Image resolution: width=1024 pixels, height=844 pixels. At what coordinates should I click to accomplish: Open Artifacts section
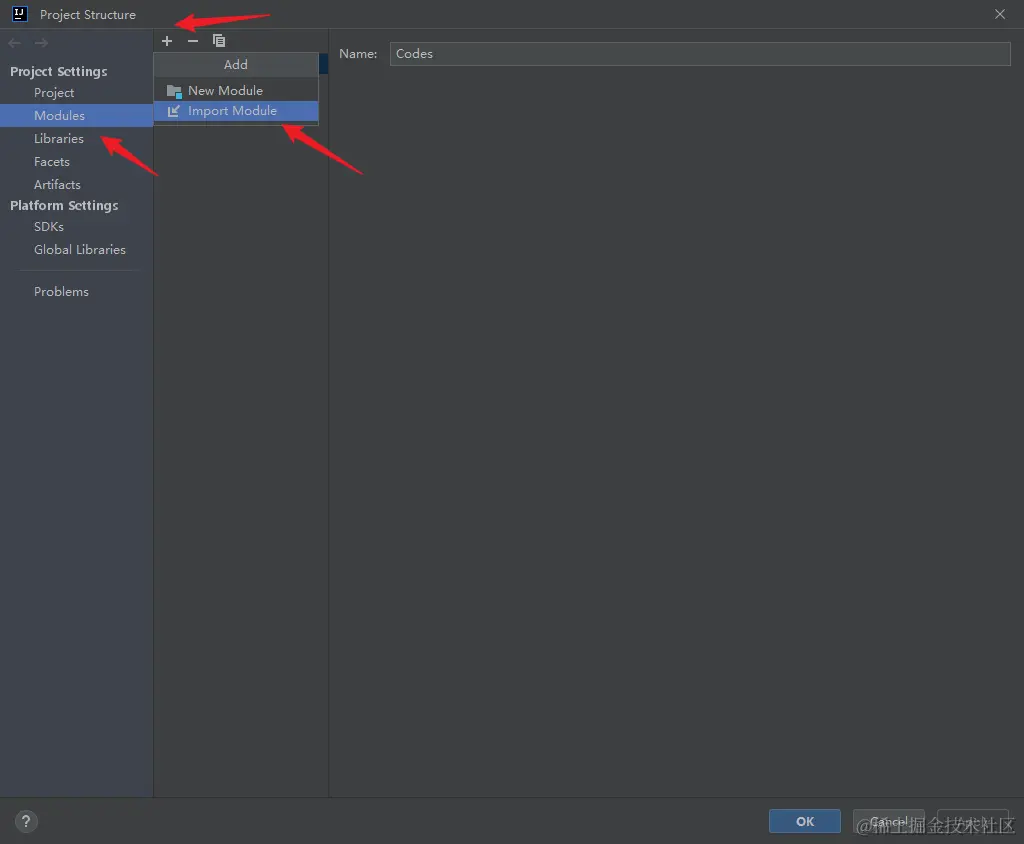[57, 184]
